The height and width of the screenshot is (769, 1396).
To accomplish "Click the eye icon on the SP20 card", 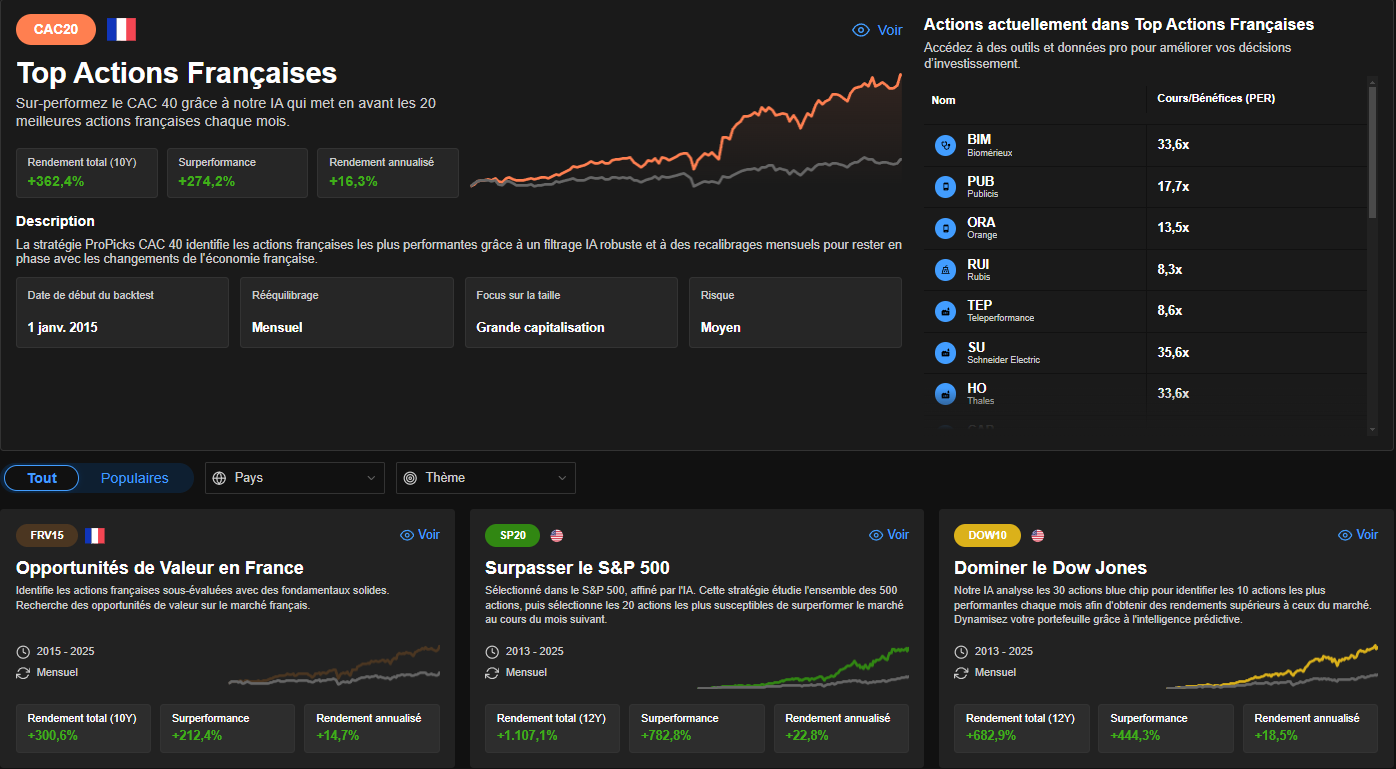I will pos(876,535).
